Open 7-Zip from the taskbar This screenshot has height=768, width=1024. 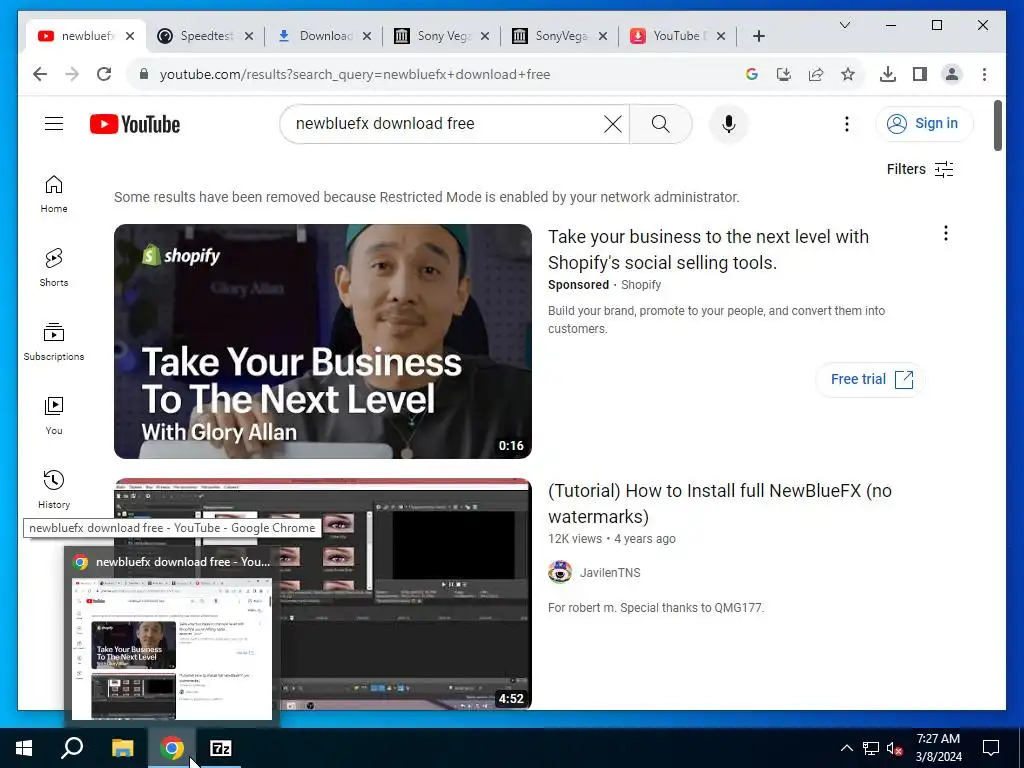point(221,748)
